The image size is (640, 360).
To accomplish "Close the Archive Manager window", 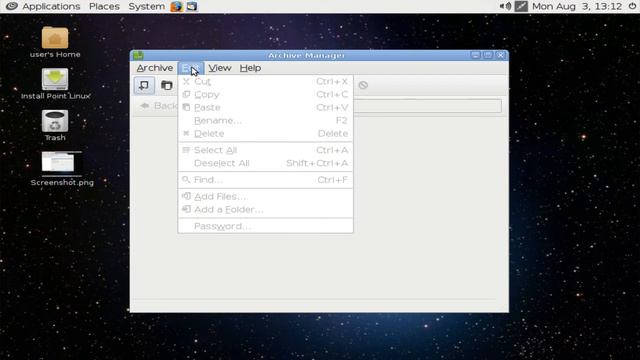I will tap(500, 55).
